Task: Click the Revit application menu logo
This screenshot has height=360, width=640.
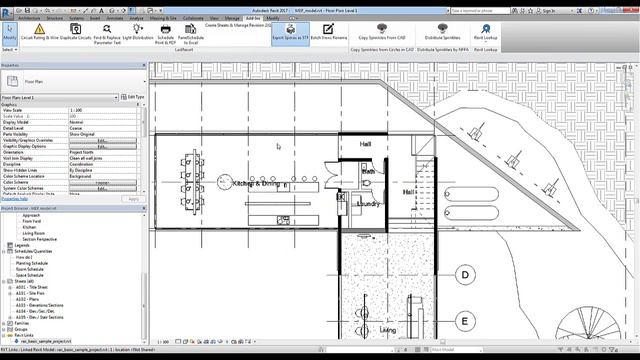Action: tap(7, 13)
